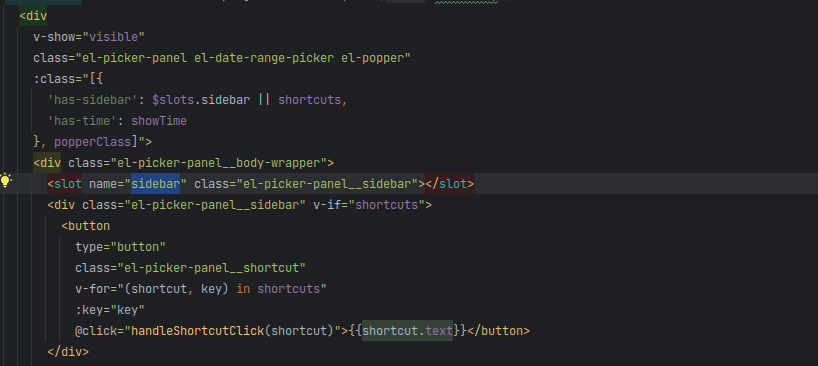Screen dimensions: 818x366
Task: Click the yellow lightbulb quick-fix icon
Action: pyautogui.click(x=6, y=181)
